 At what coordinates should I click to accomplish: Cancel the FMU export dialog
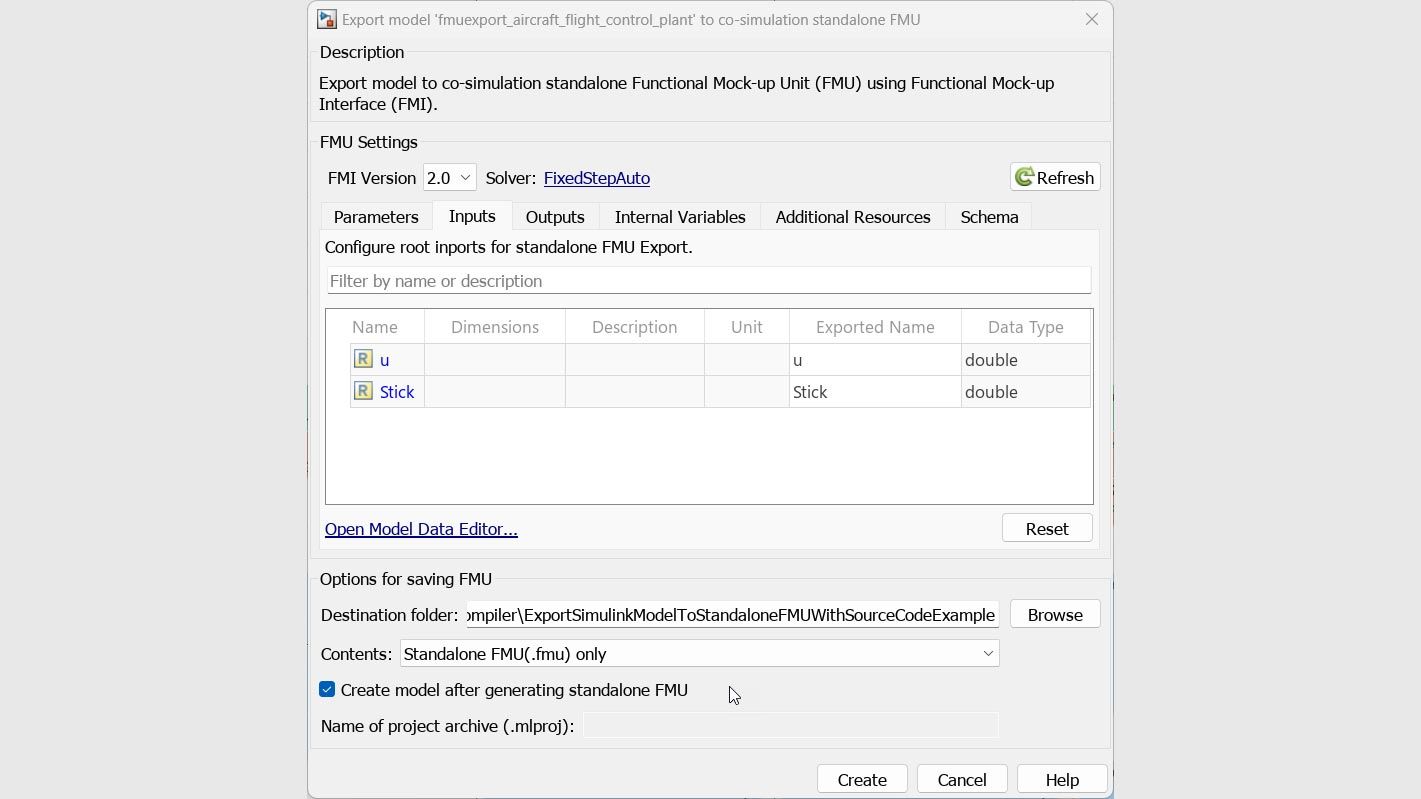tap(961, 779)
